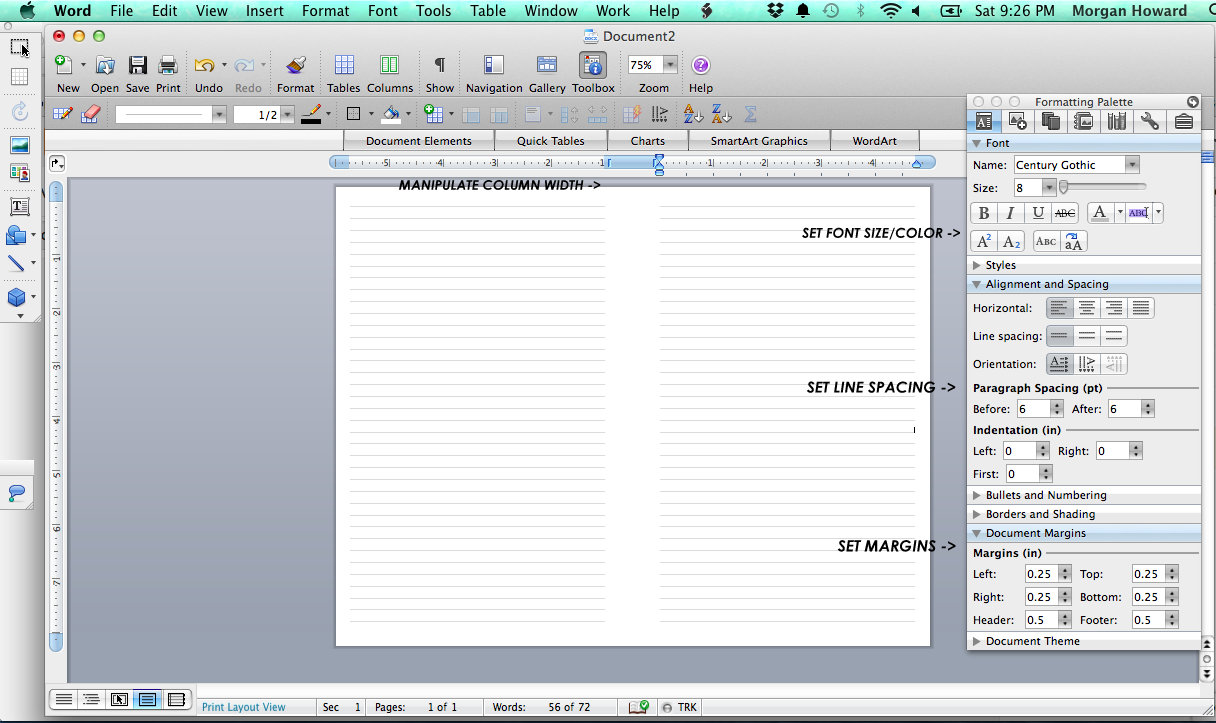Switch to Document Elements tab
Screen dimensions: 1216x723
419,141
